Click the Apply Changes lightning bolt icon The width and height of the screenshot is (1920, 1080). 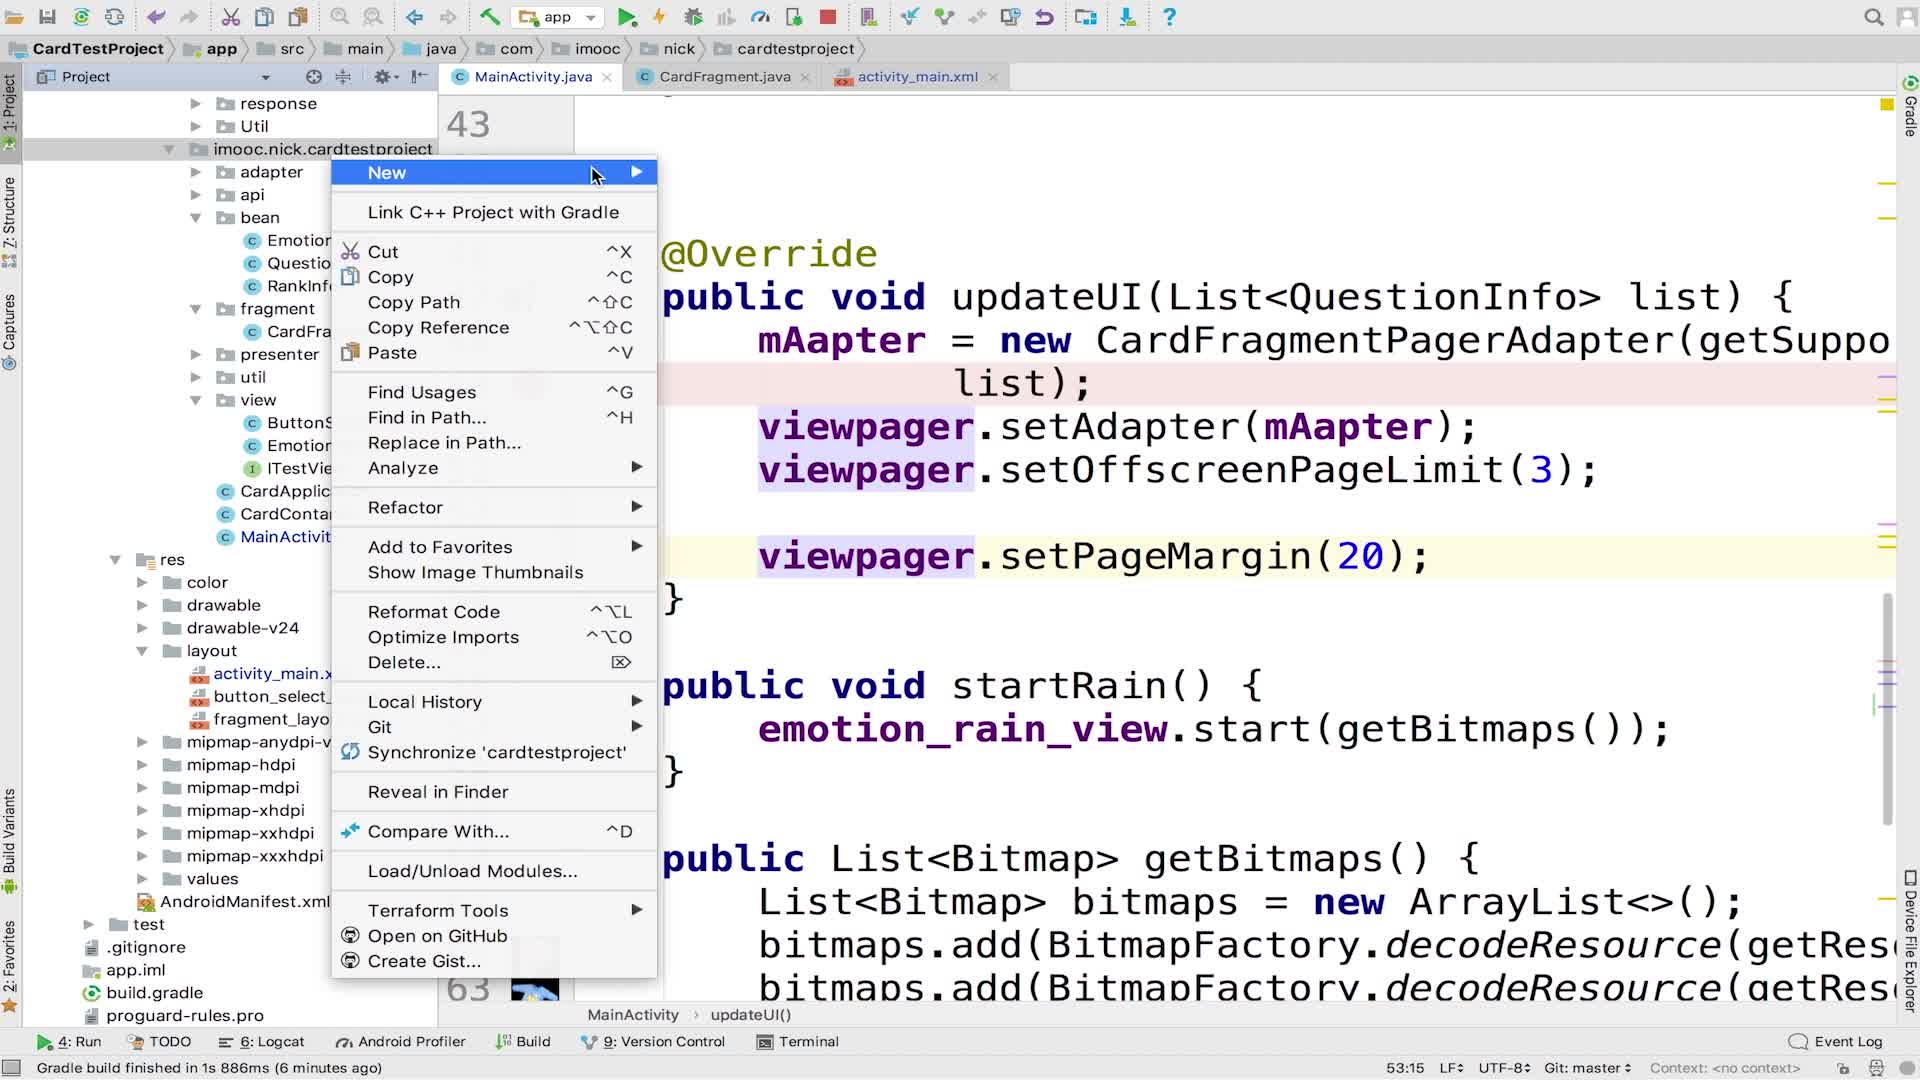pyautogui.click(x=658, y=17)
